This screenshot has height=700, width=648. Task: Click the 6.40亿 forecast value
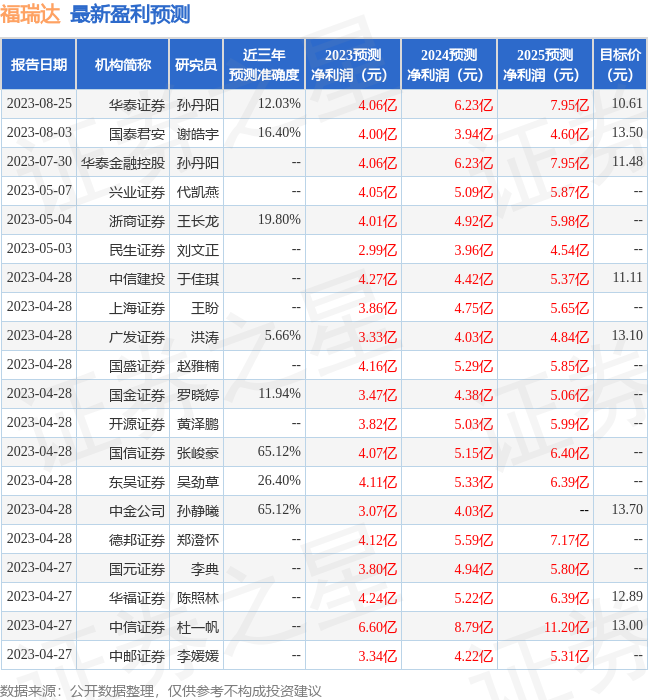tap(569, 453)
